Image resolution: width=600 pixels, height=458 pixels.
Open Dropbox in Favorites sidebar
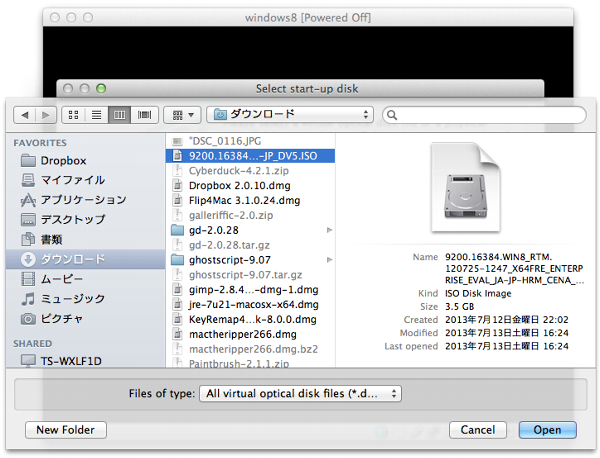(x=85, y=160)
